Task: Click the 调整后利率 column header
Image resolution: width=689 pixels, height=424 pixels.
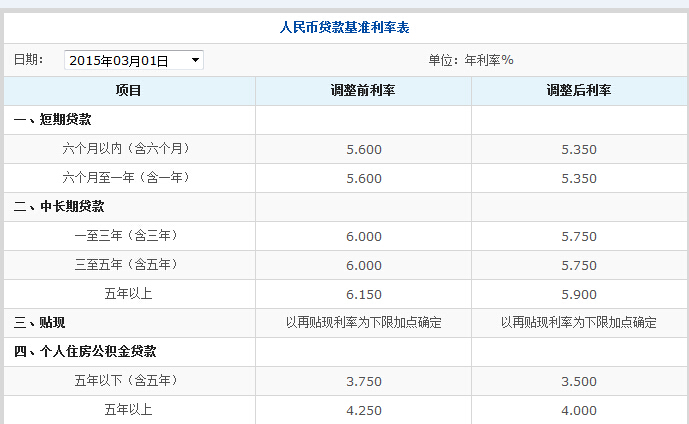Action: 580,91
